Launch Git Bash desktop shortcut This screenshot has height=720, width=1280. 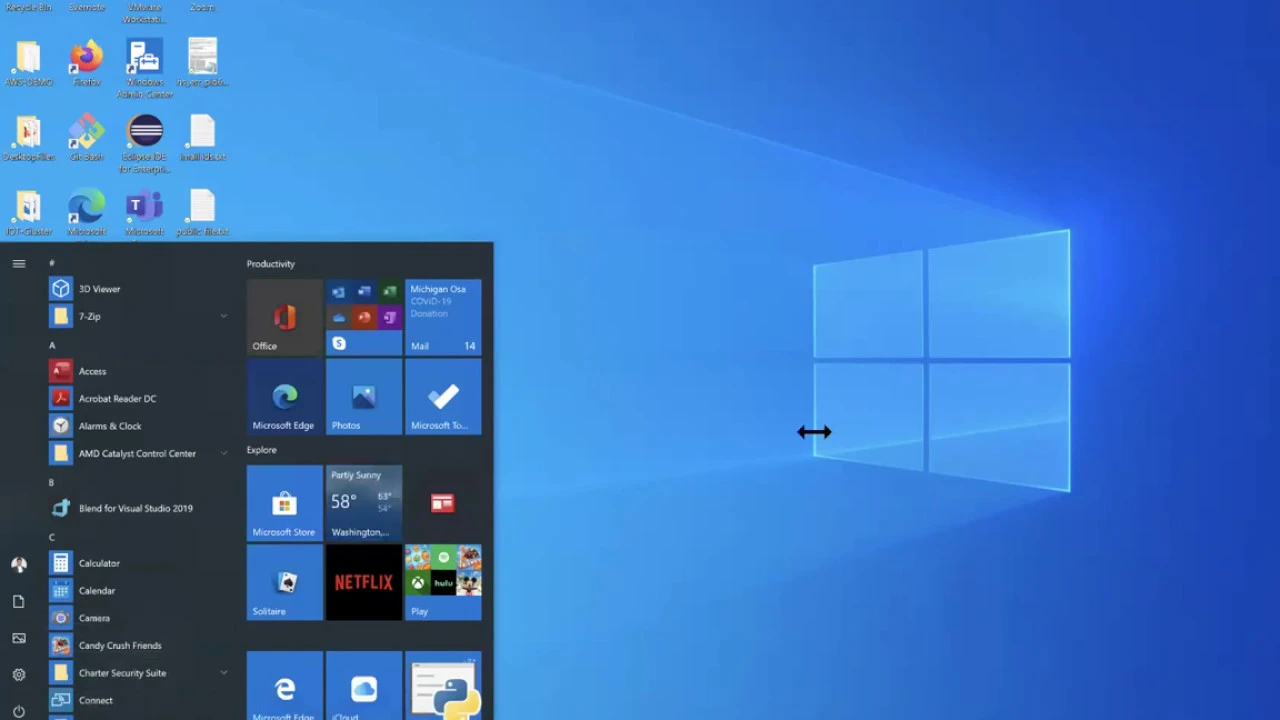[86, 139]
